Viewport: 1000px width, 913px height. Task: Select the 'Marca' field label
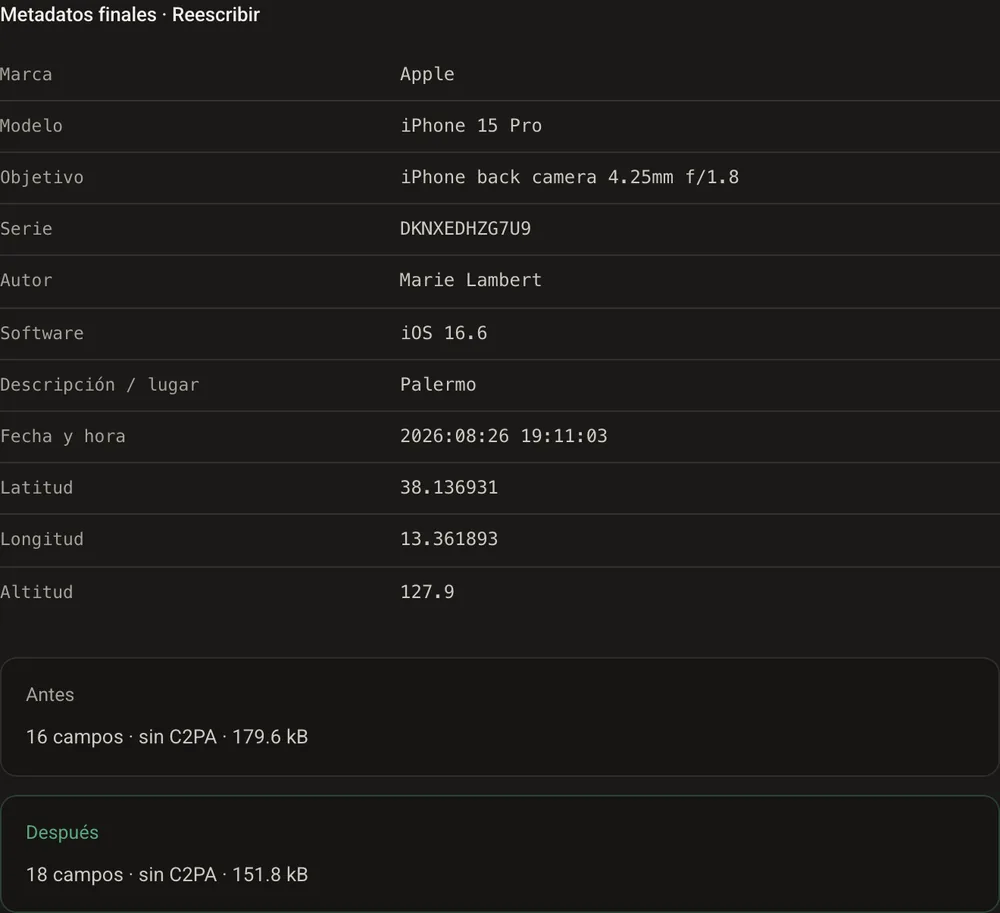(x=26, y=75)
